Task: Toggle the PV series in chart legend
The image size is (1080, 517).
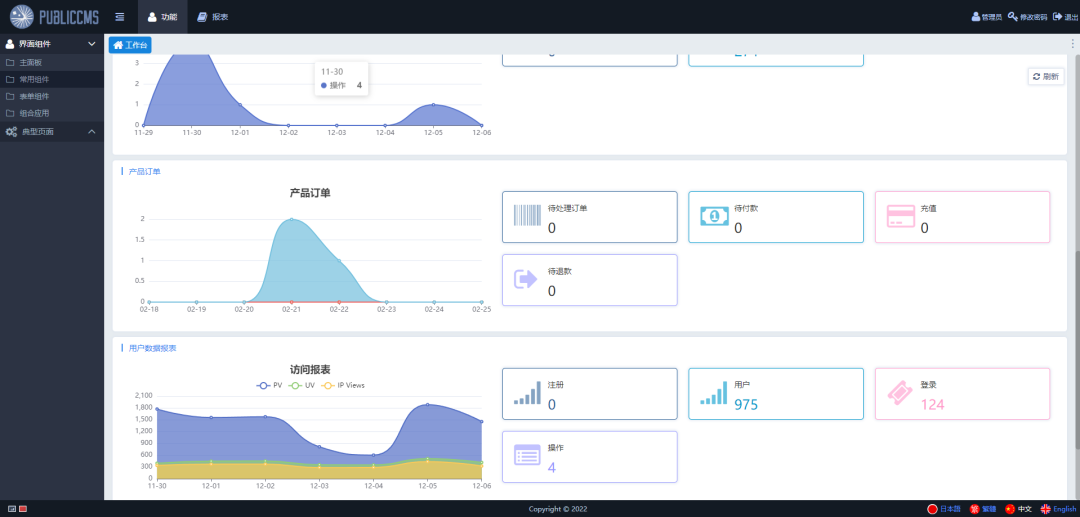Action: (270, 385)
